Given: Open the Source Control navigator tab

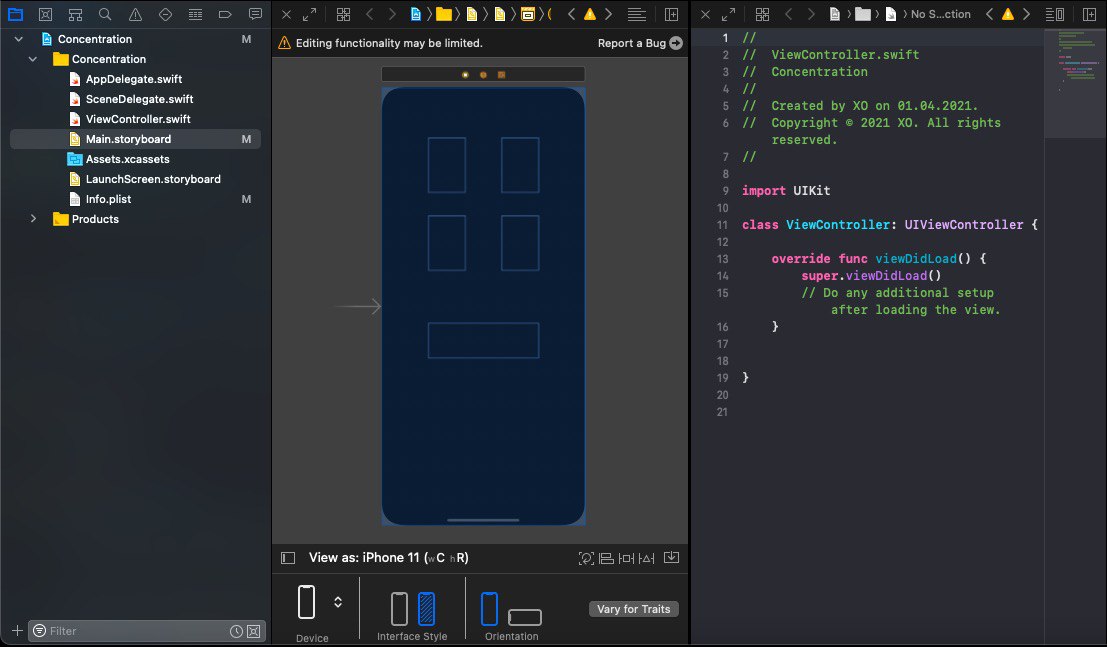Looking at the screenshot, I should [45, 15].
